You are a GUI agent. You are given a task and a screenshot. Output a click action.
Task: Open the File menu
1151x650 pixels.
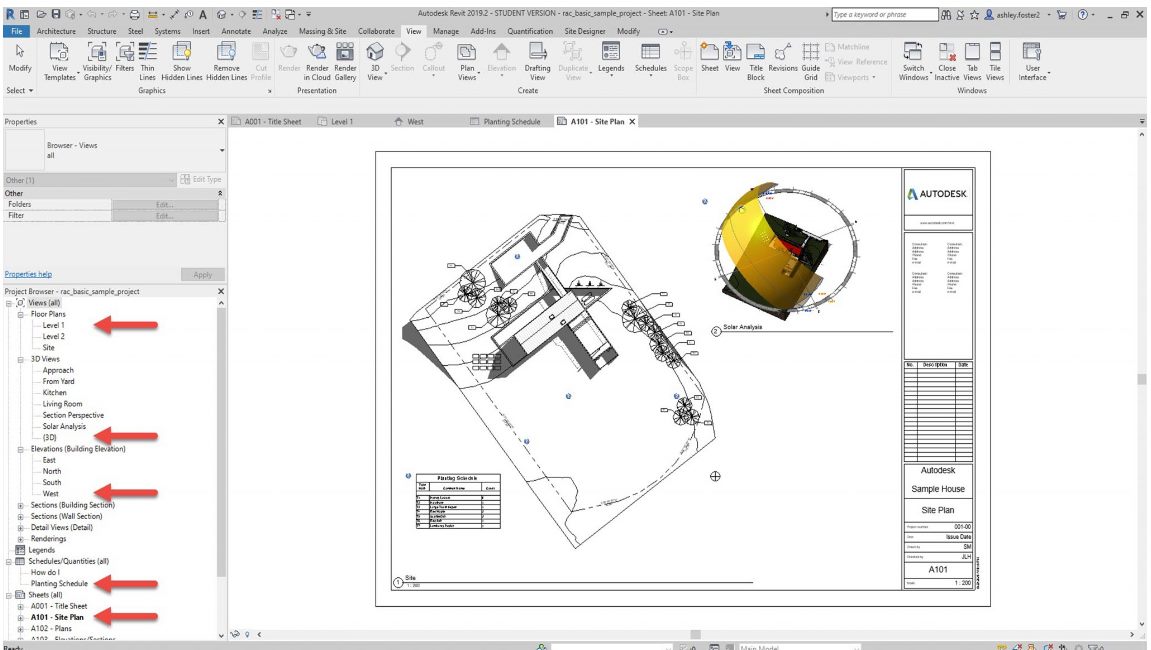click(16, 31)
